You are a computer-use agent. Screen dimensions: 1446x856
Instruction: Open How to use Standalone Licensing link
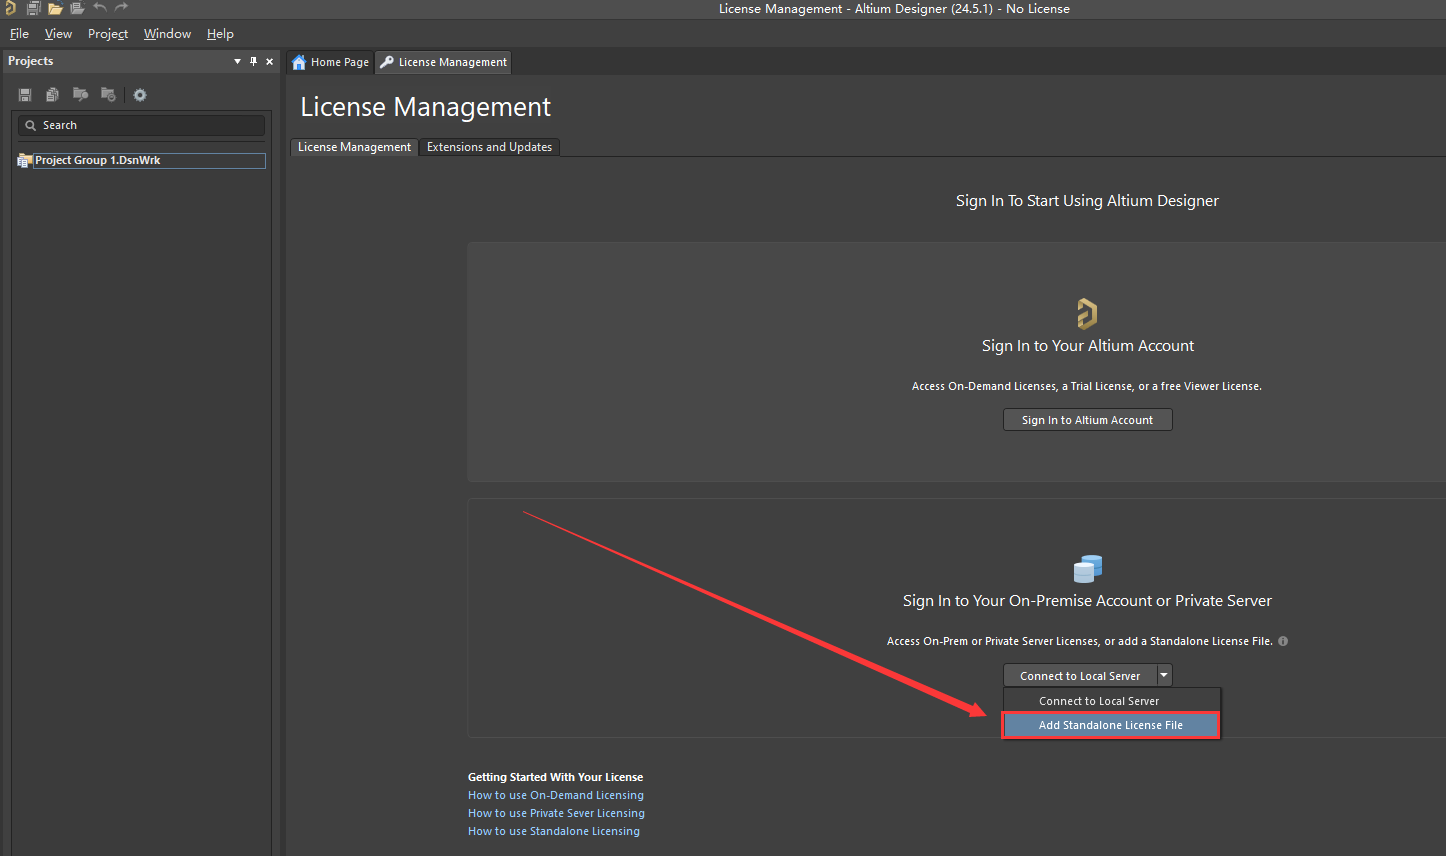(x=554, y=831)
